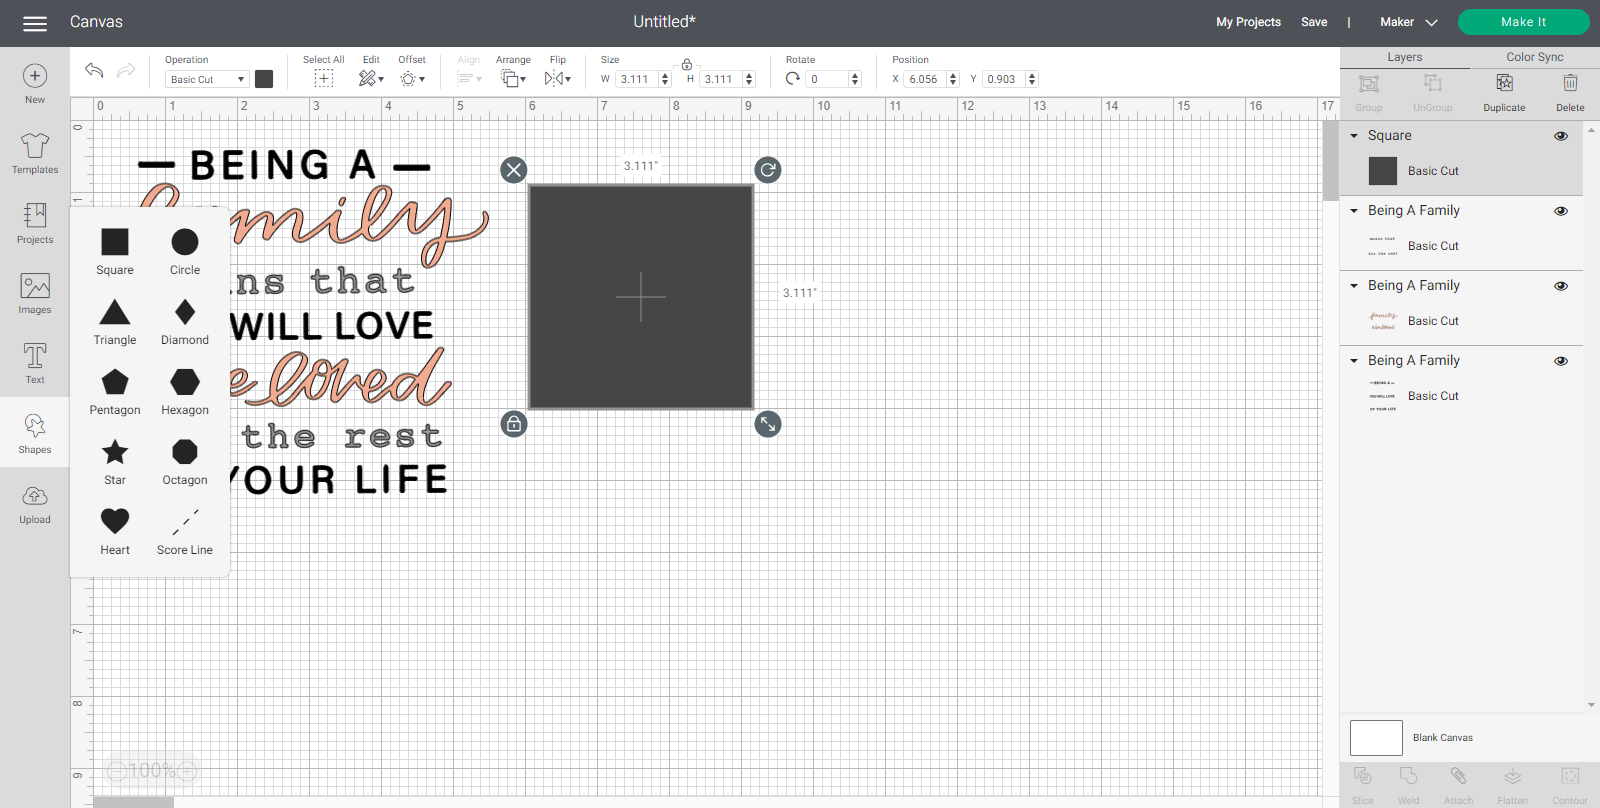
Task: Insert a Hexagon shape
Action: pos(185,392)
